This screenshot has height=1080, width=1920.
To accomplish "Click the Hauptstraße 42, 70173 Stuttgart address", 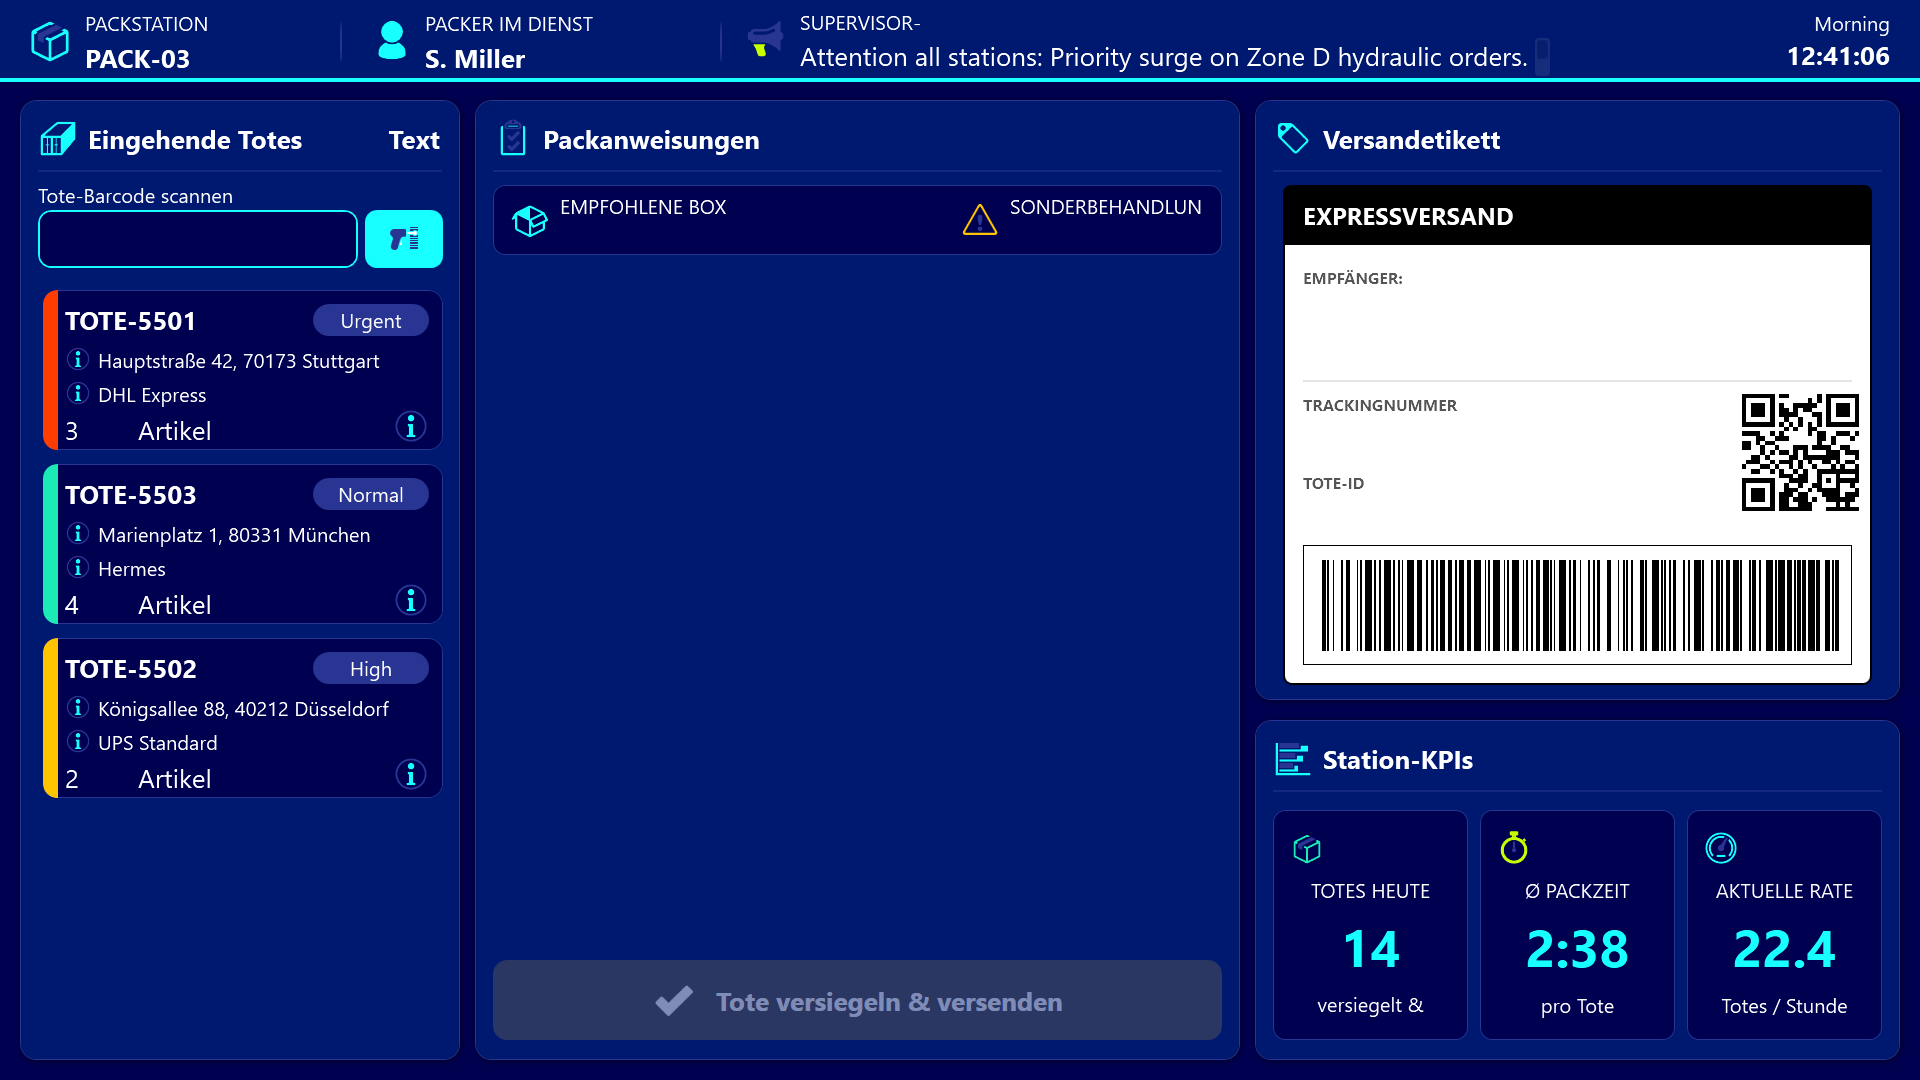I will pyautogui.click(x=239, y=361).
